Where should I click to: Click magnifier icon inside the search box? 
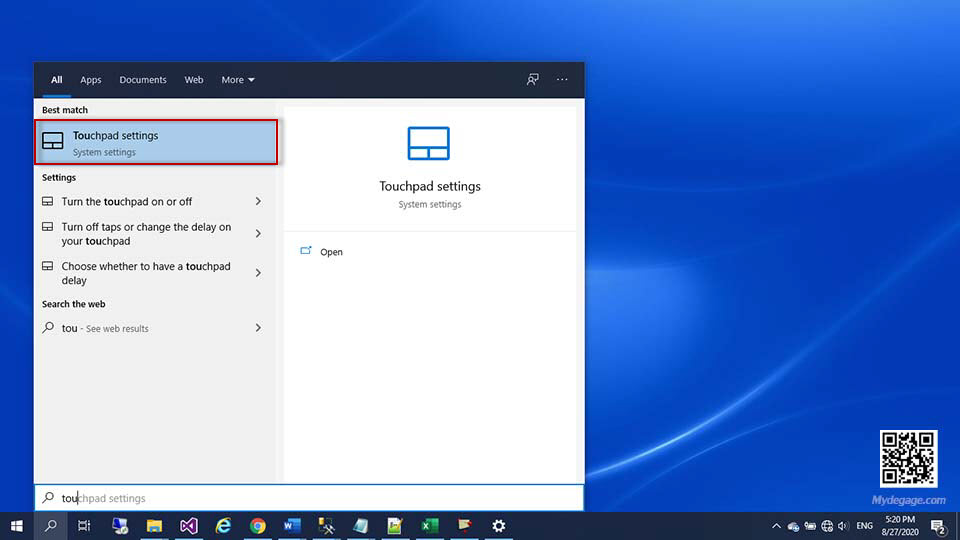point(48,498)
